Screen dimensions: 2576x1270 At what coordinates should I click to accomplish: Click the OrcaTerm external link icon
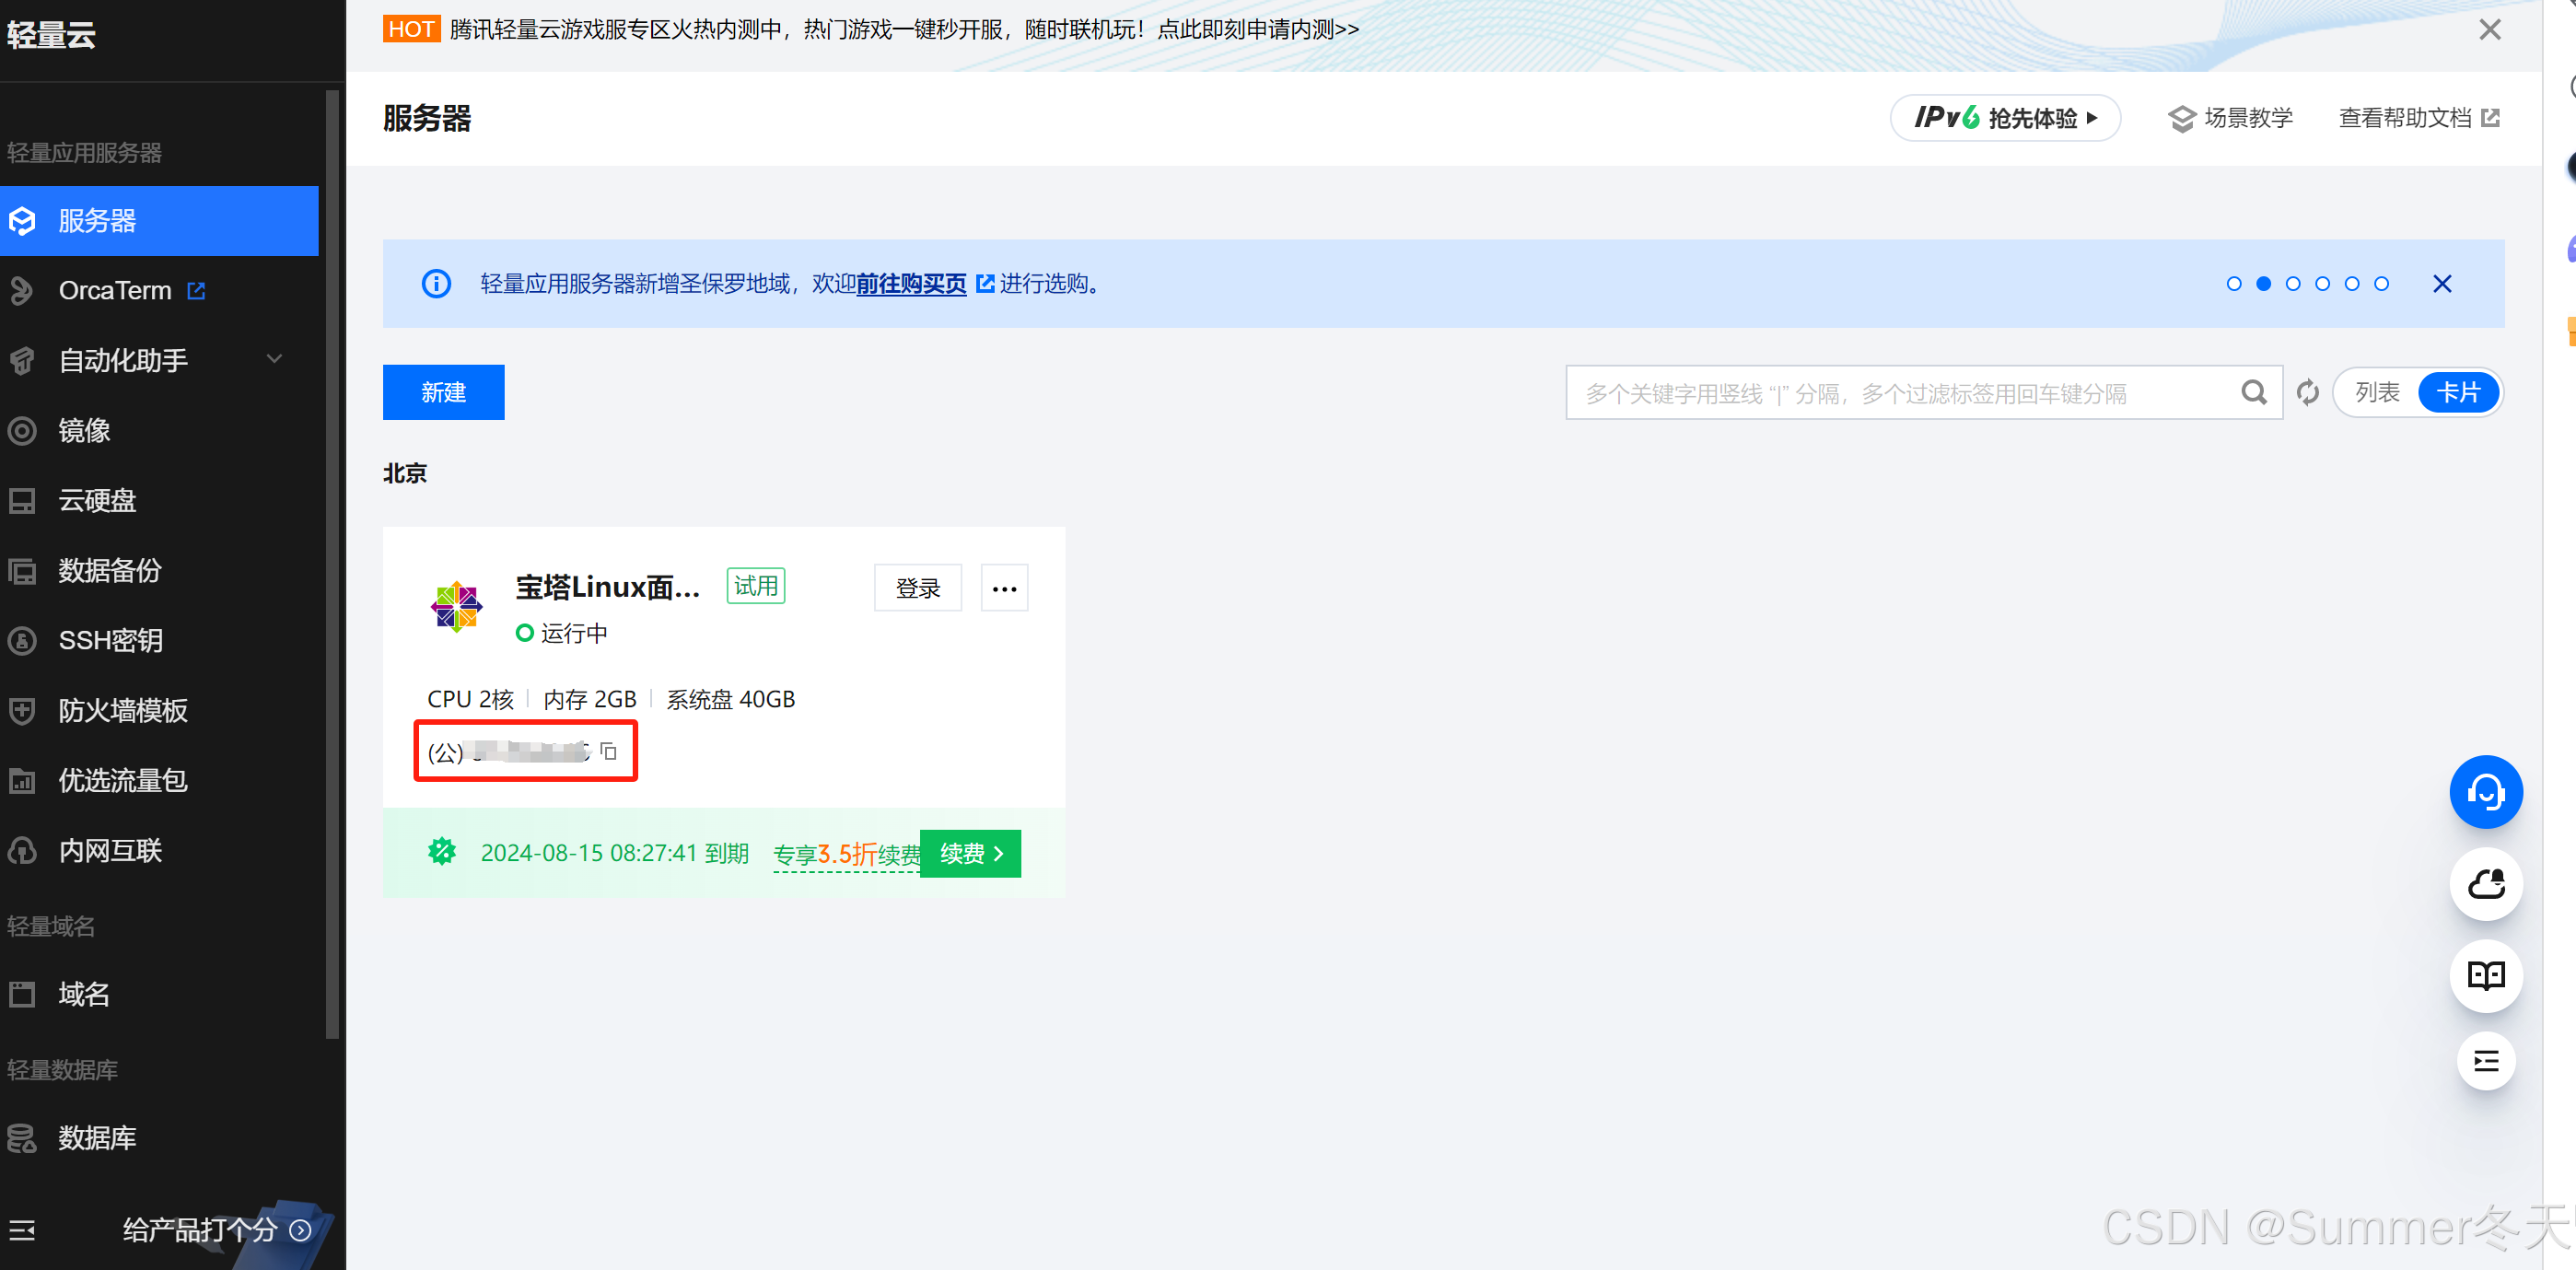point(197,291)
